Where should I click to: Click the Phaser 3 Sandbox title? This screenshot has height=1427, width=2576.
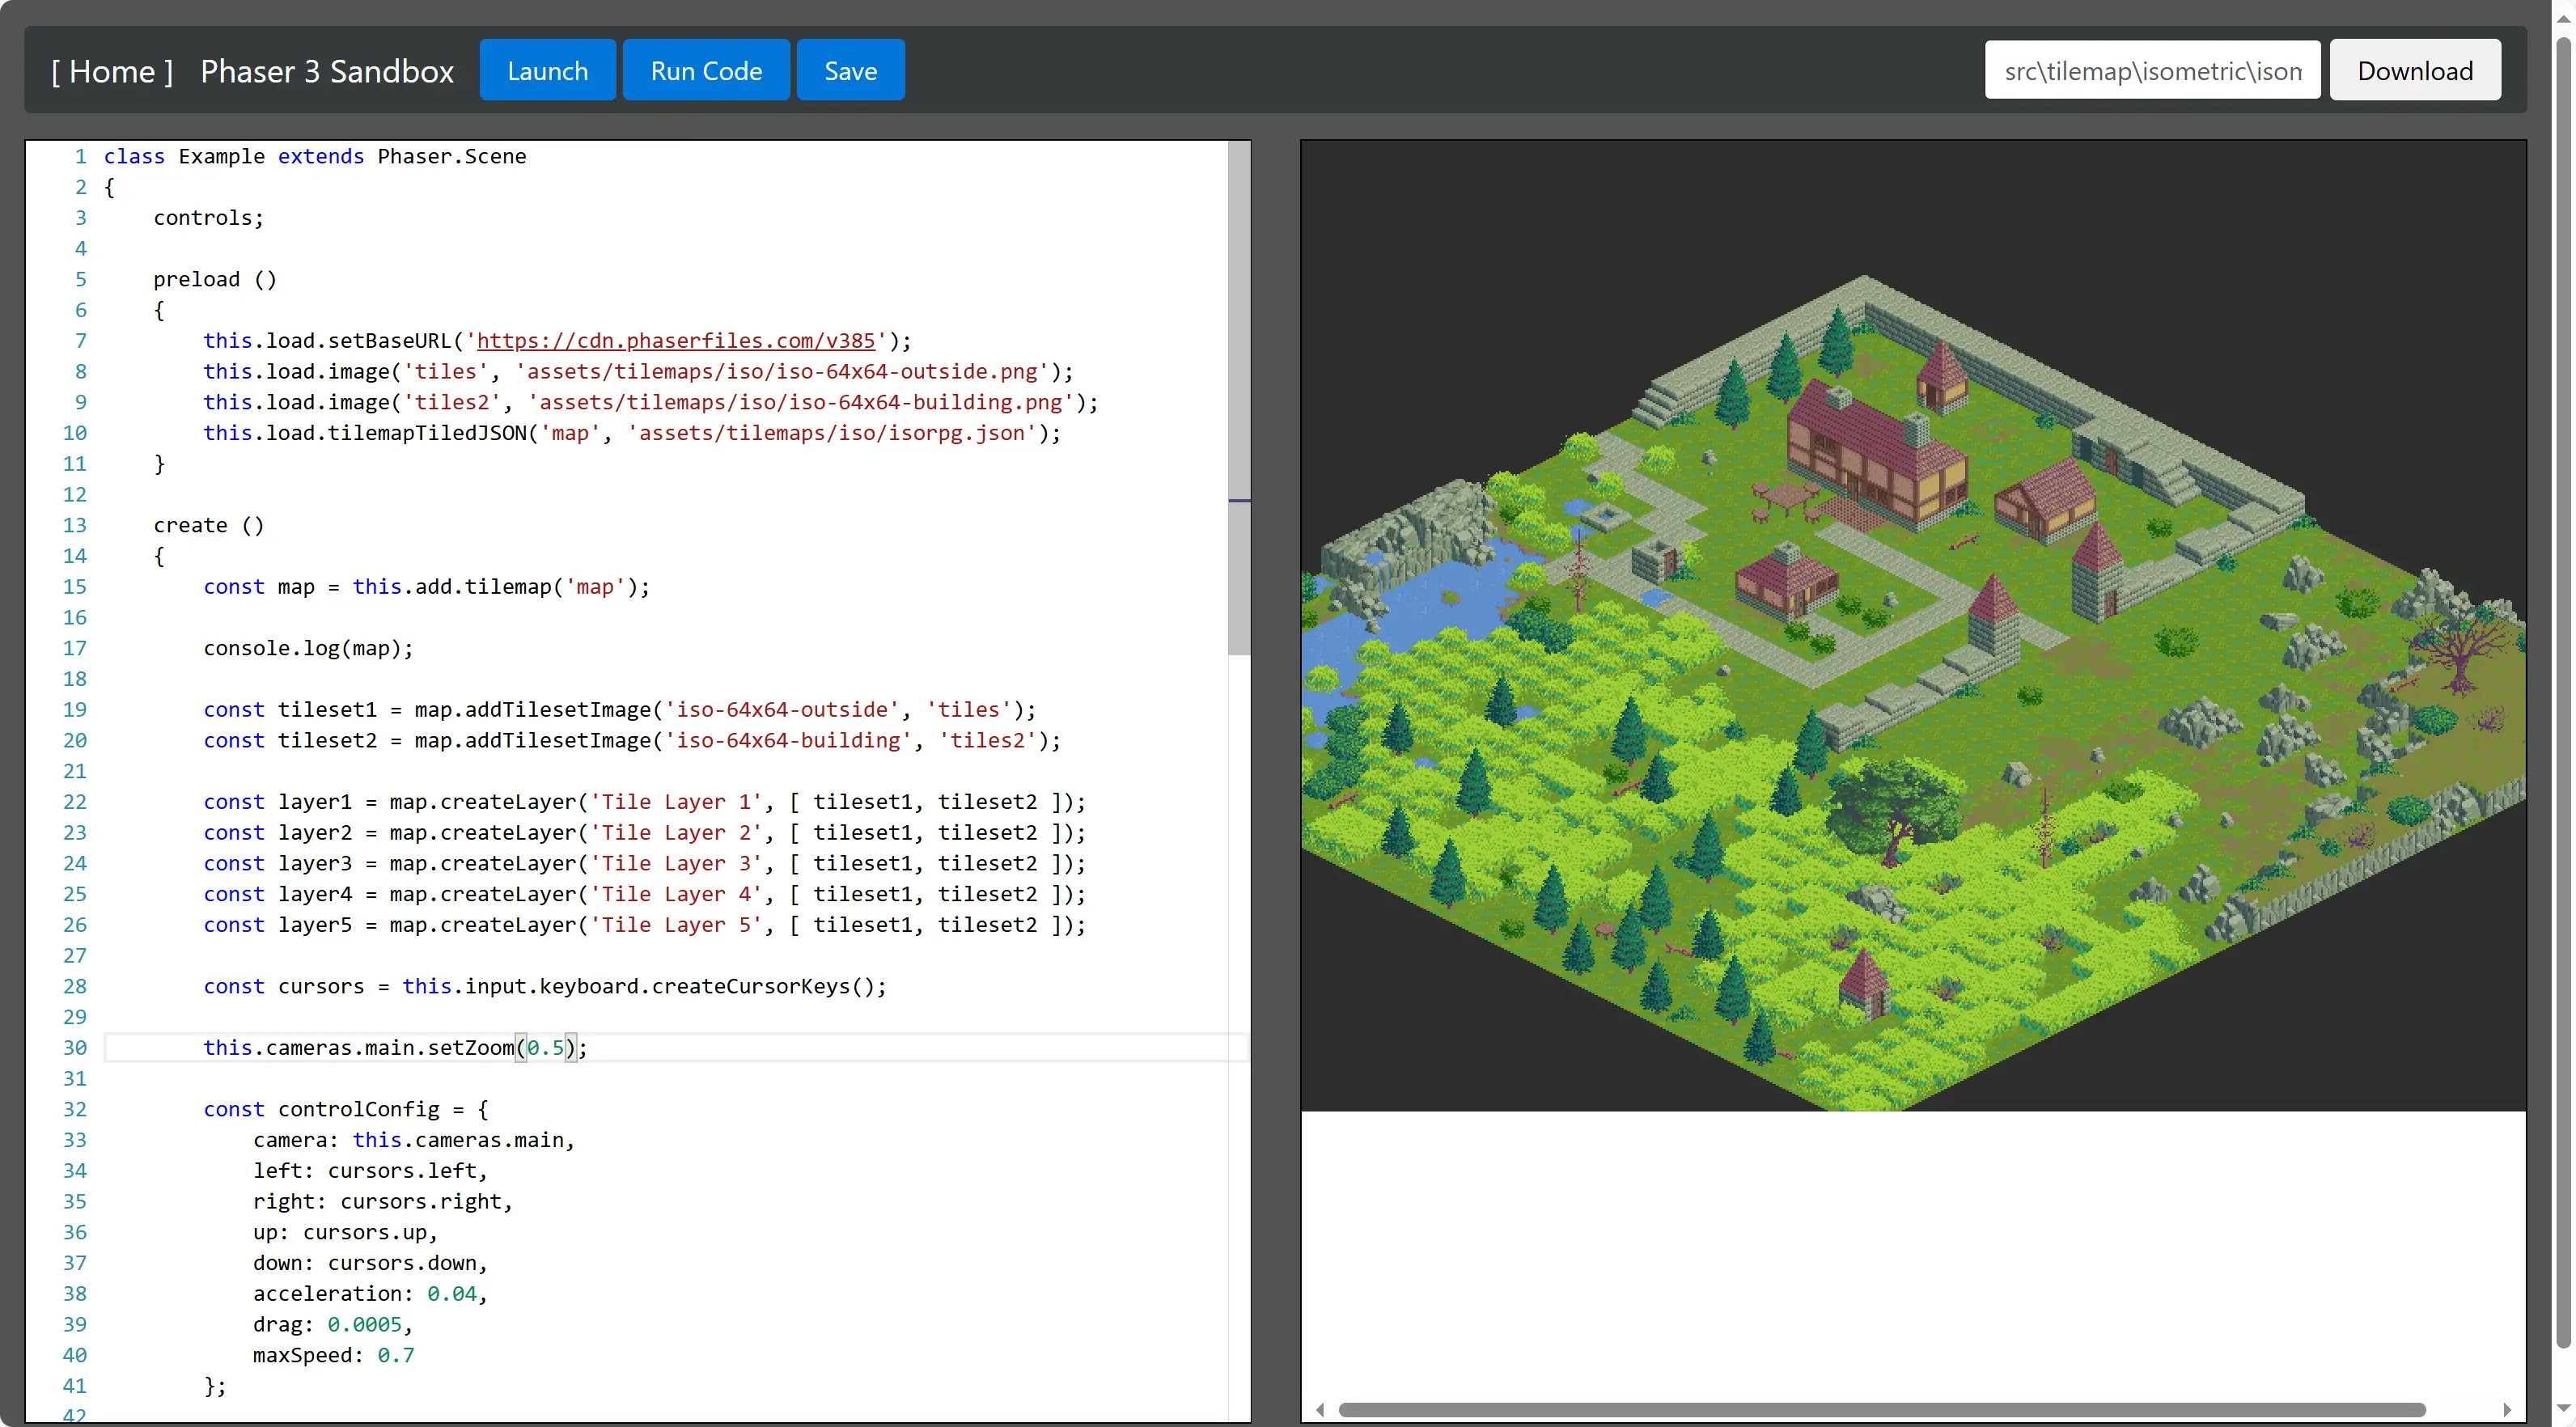point(327,71)
